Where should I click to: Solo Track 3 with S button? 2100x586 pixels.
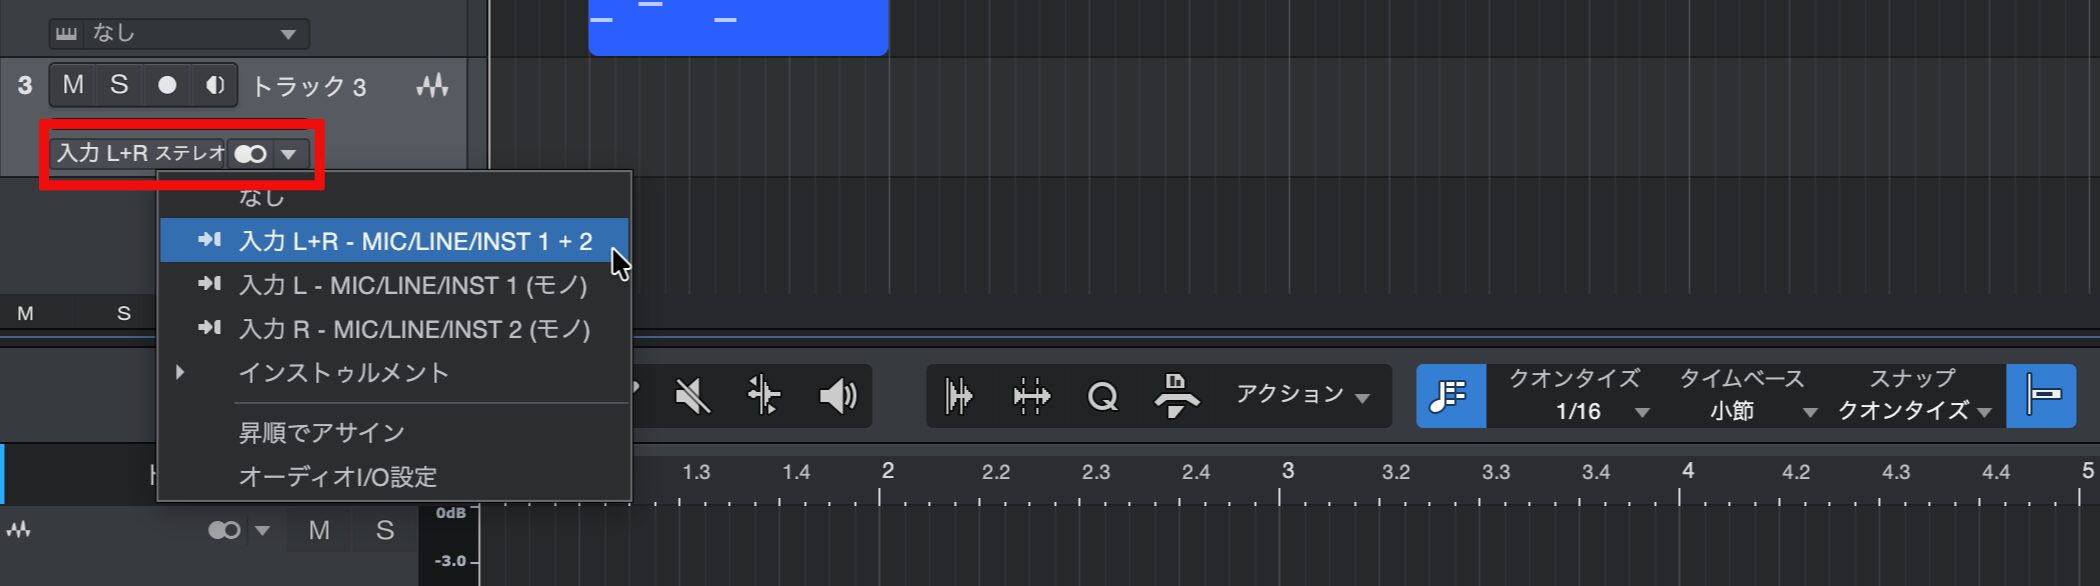pos(119,85)
